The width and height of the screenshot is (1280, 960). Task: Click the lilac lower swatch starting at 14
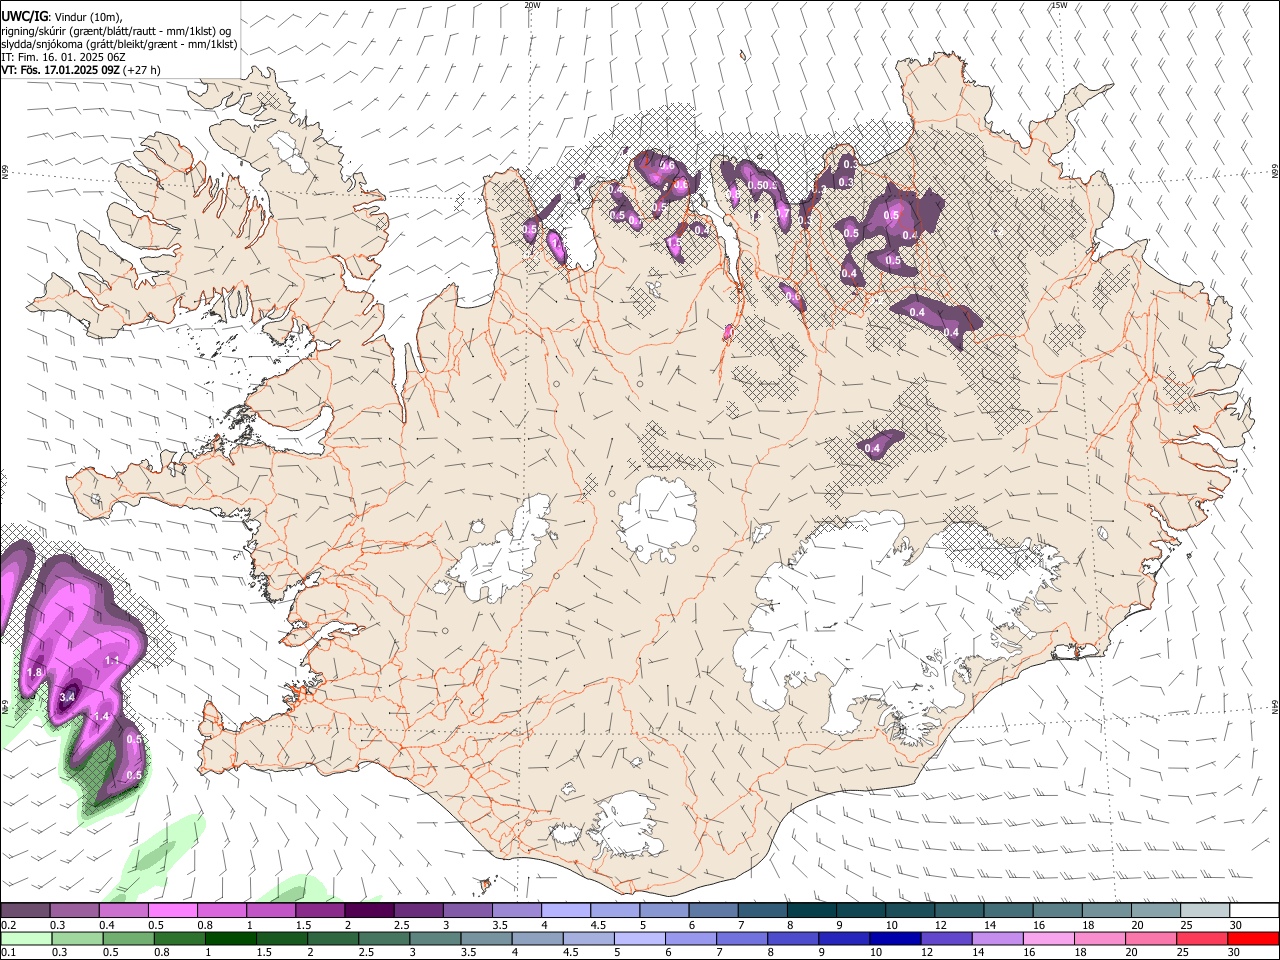click(998, 938)
